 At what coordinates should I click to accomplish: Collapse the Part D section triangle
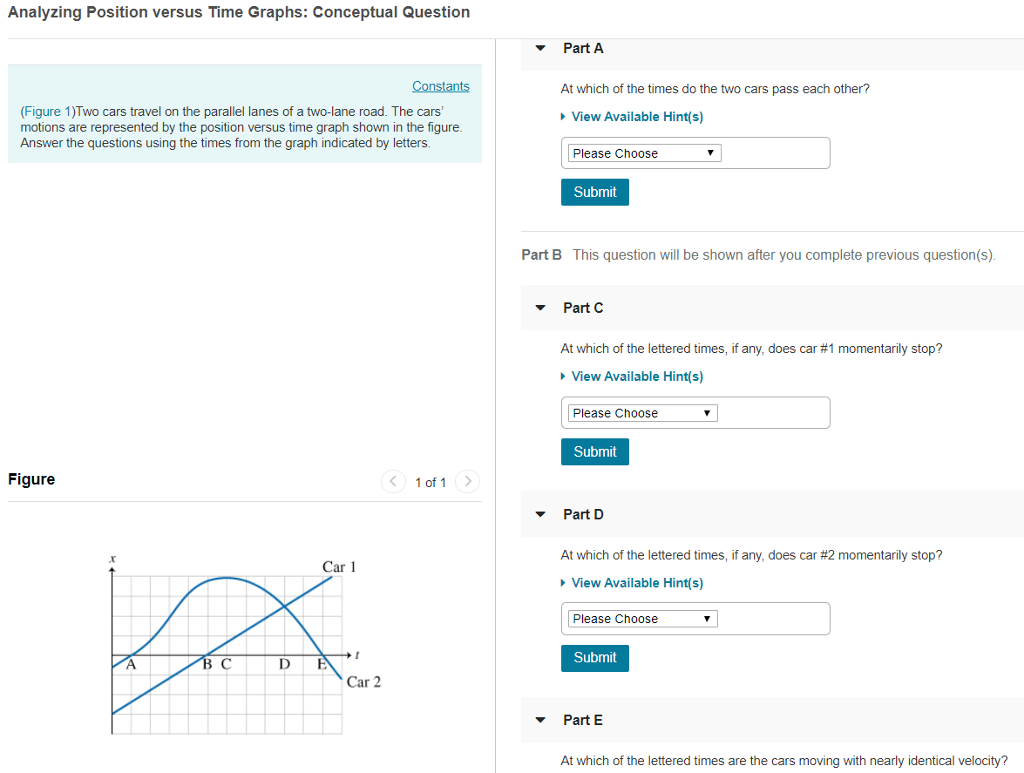pyautogui.click(x=539, y=514)
